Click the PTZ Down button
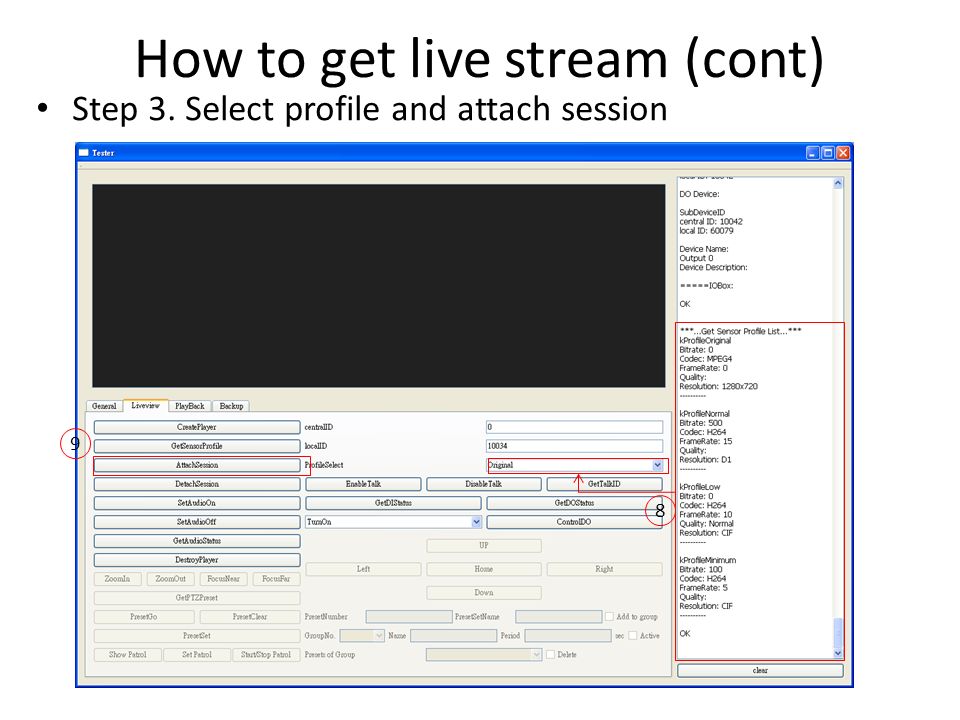The image size is (960, 720). coord(484,593)
